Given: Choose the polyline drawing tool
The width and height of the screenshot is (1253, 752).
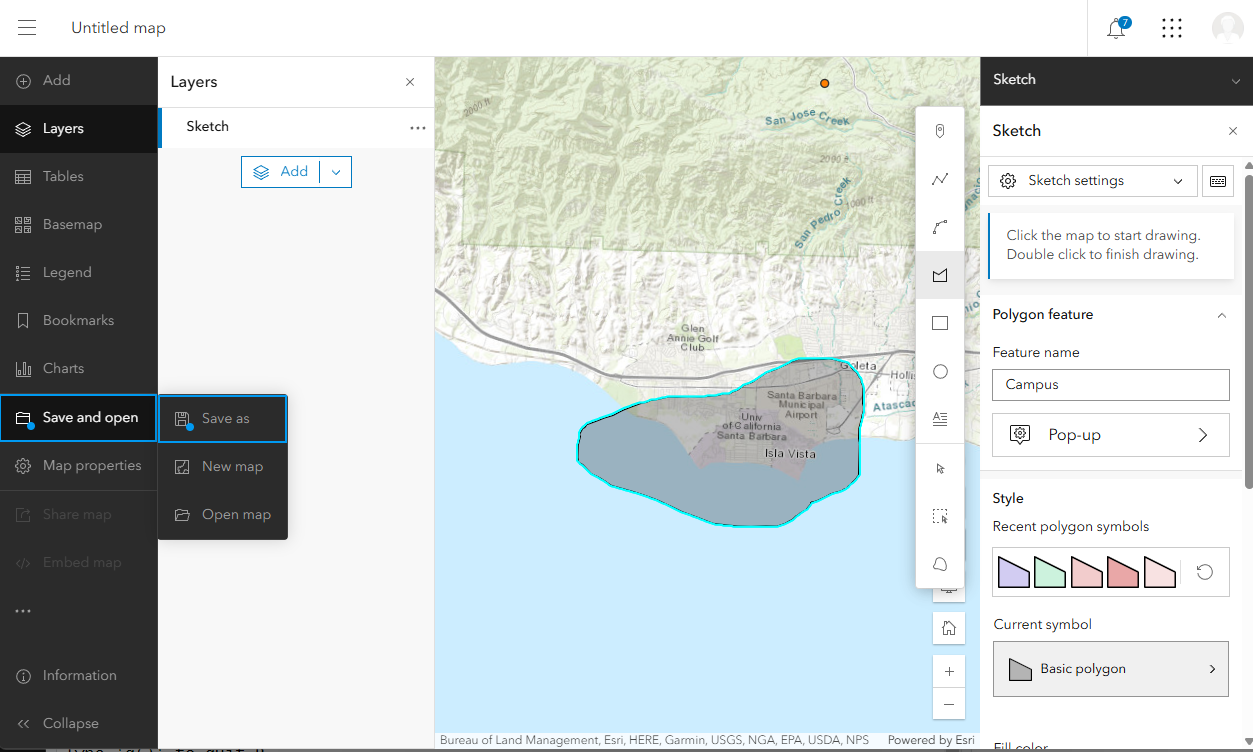Looking at the screenshot, I should coord(940,179).
